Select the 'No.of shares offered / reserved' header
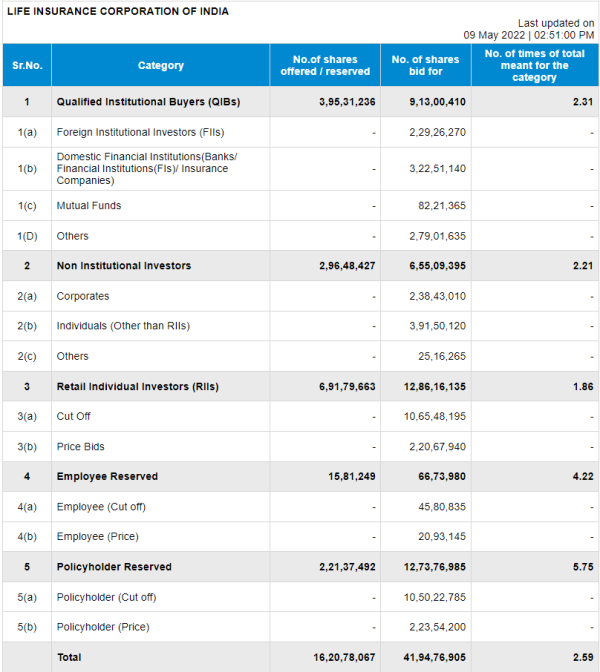 [x=325, y=66]
